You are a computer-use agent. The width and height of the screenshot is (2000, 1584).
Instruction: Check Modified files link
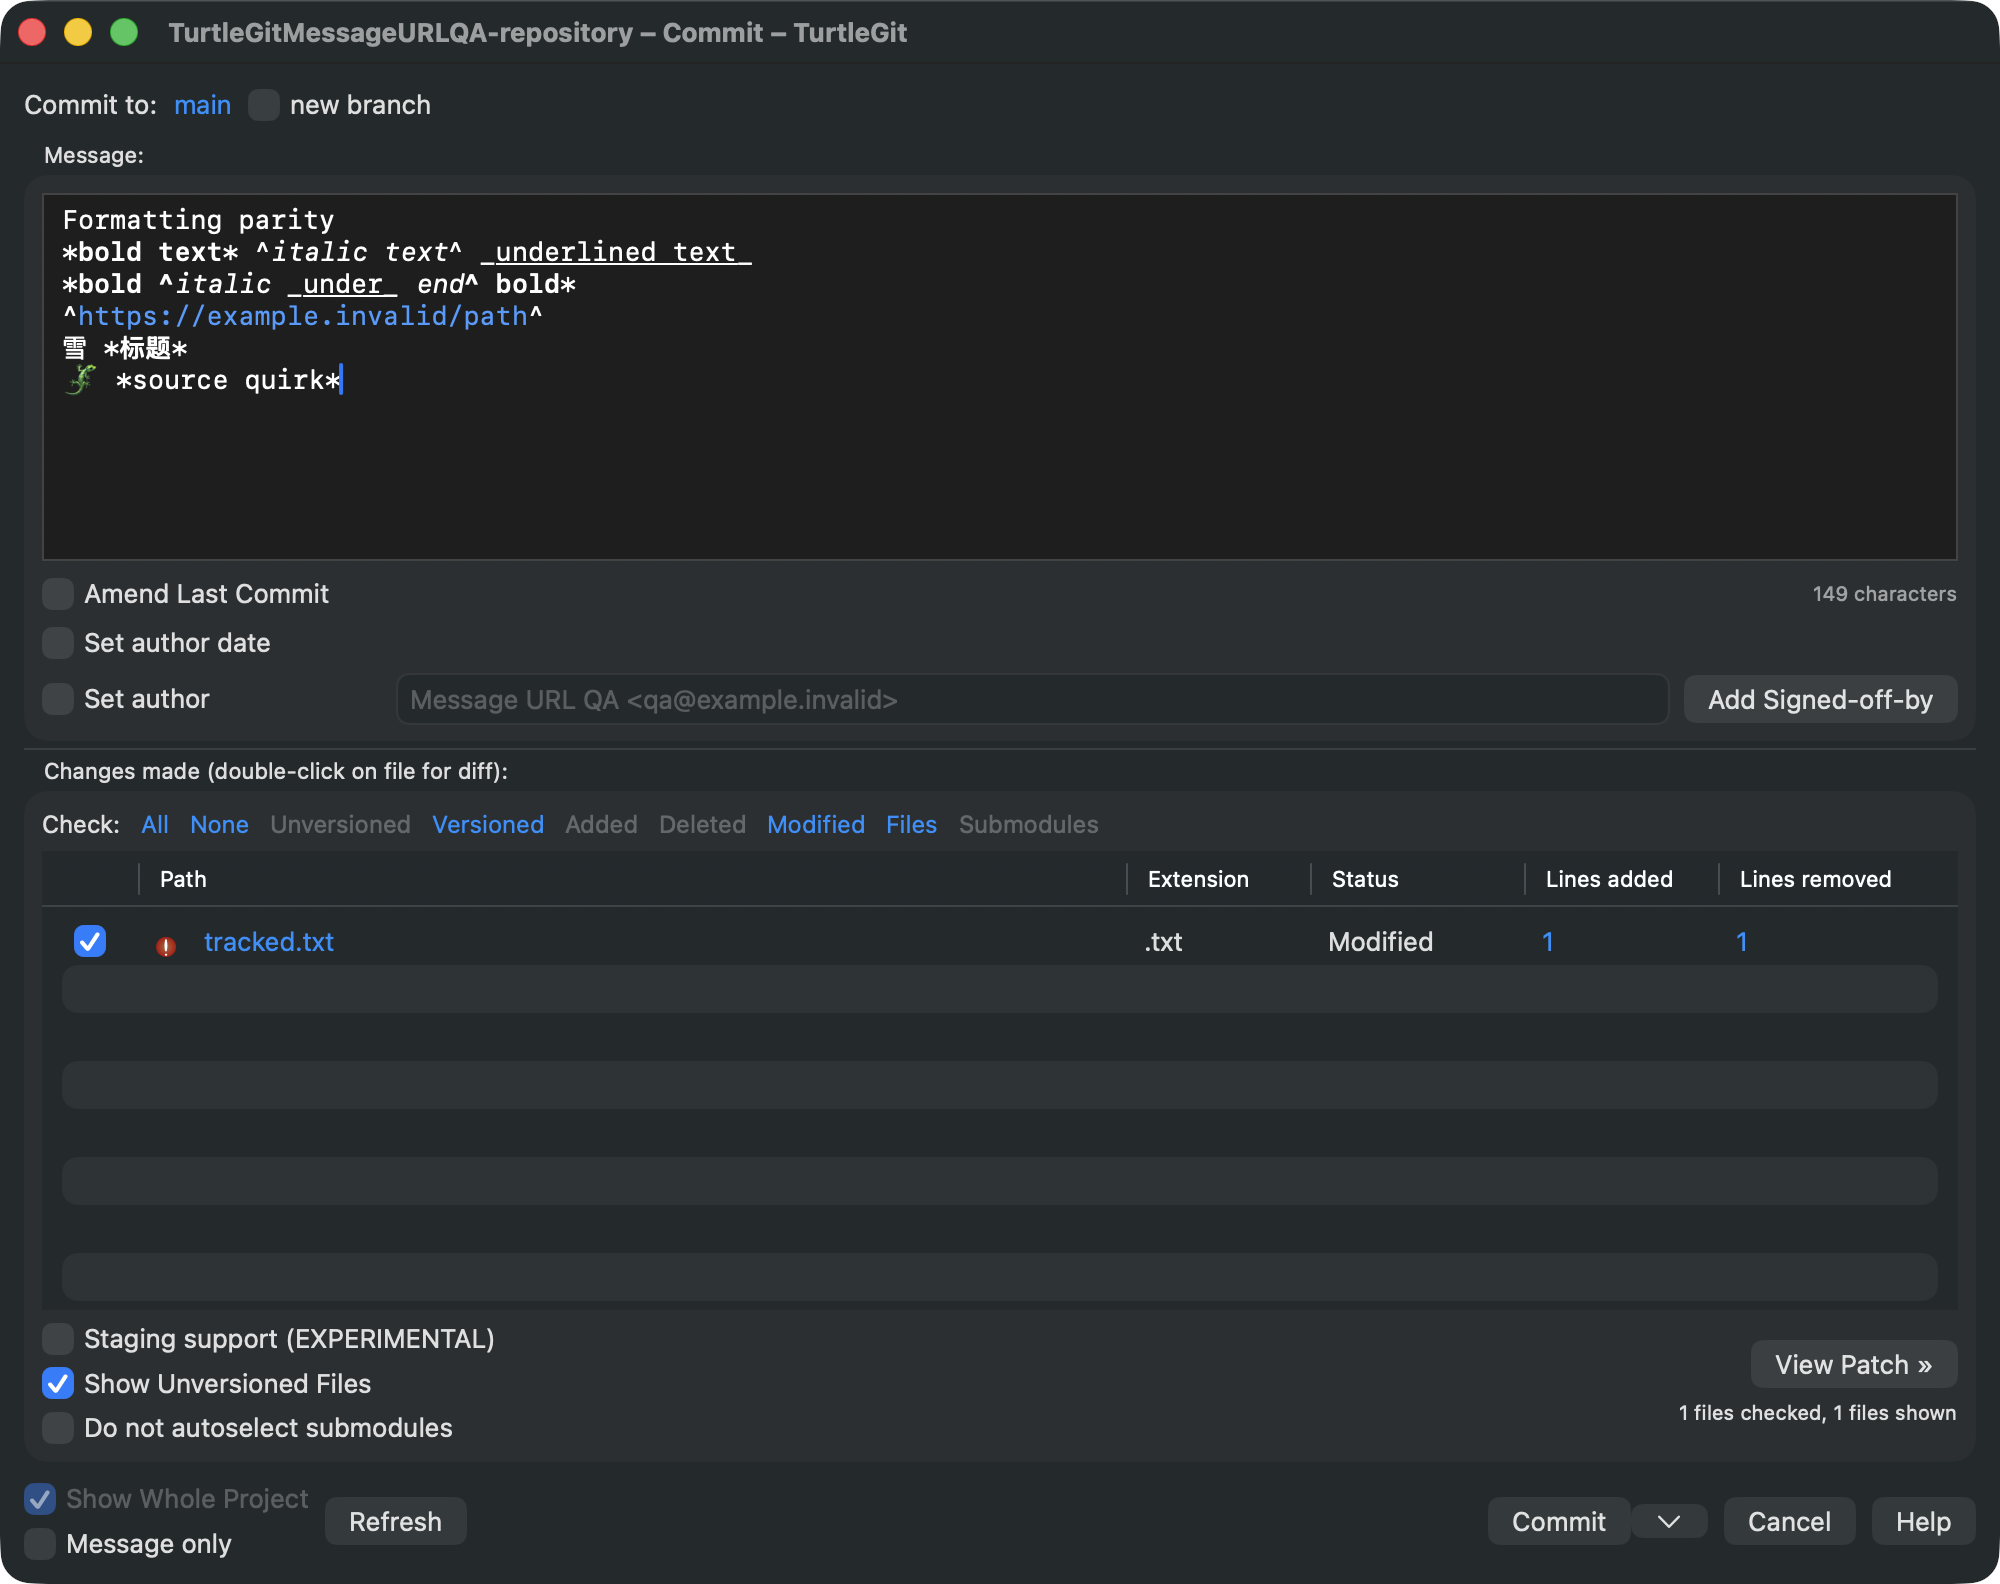pos(816,824)
